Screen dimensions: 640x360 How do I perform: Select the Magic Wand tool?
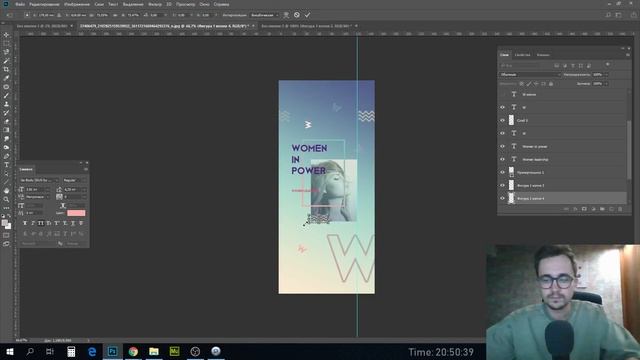6,61
